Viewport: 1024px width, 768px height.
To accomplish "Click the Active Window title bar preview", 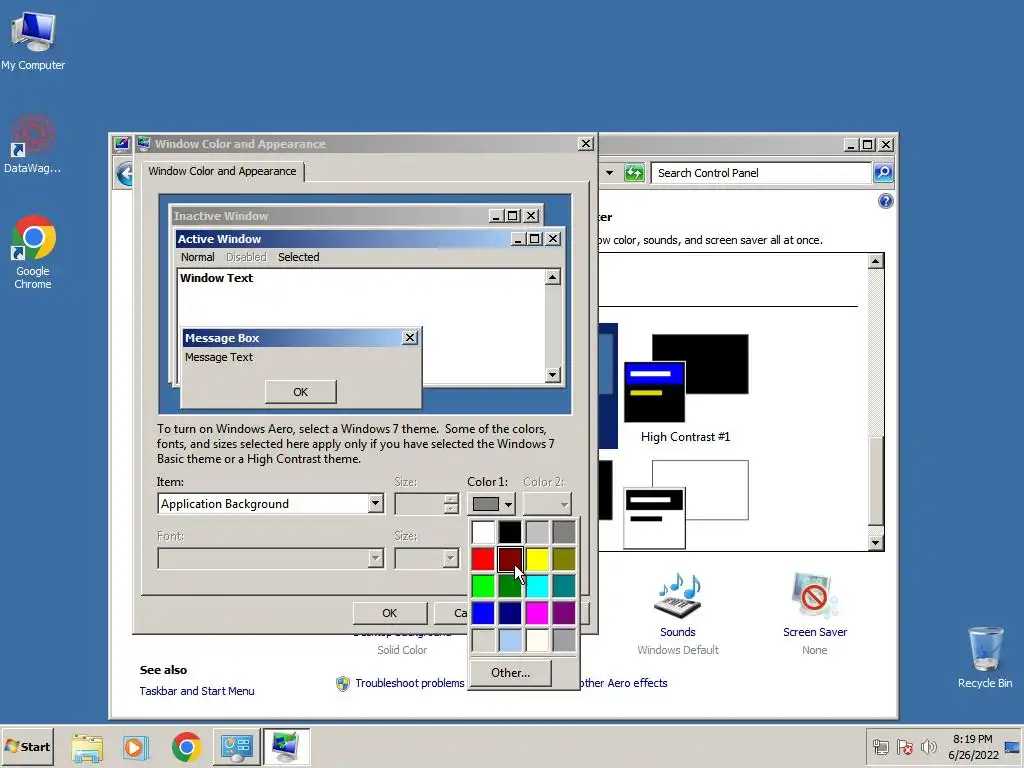I will click(369, 239).
